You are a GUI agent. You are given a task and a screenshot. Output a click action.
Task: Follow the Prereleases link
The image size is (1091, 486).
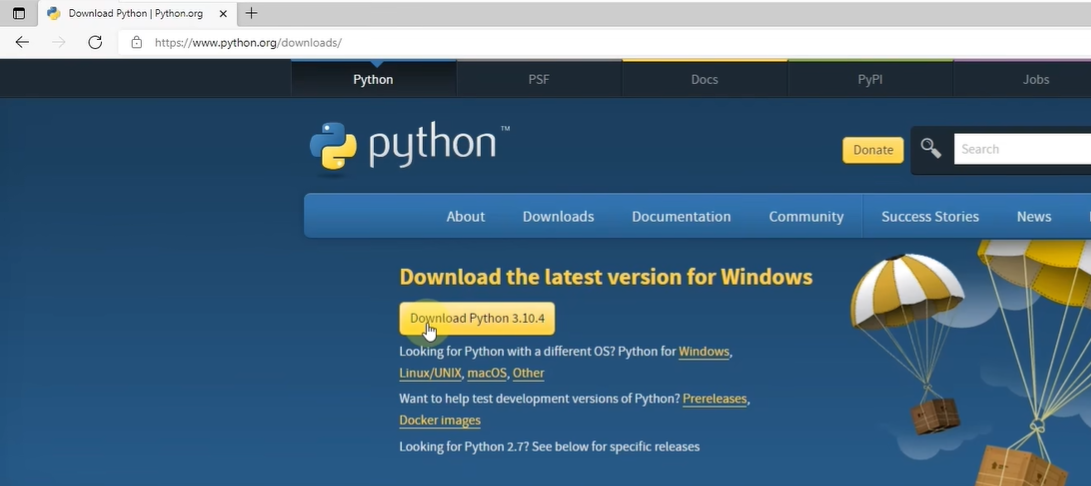pos(715,399)
